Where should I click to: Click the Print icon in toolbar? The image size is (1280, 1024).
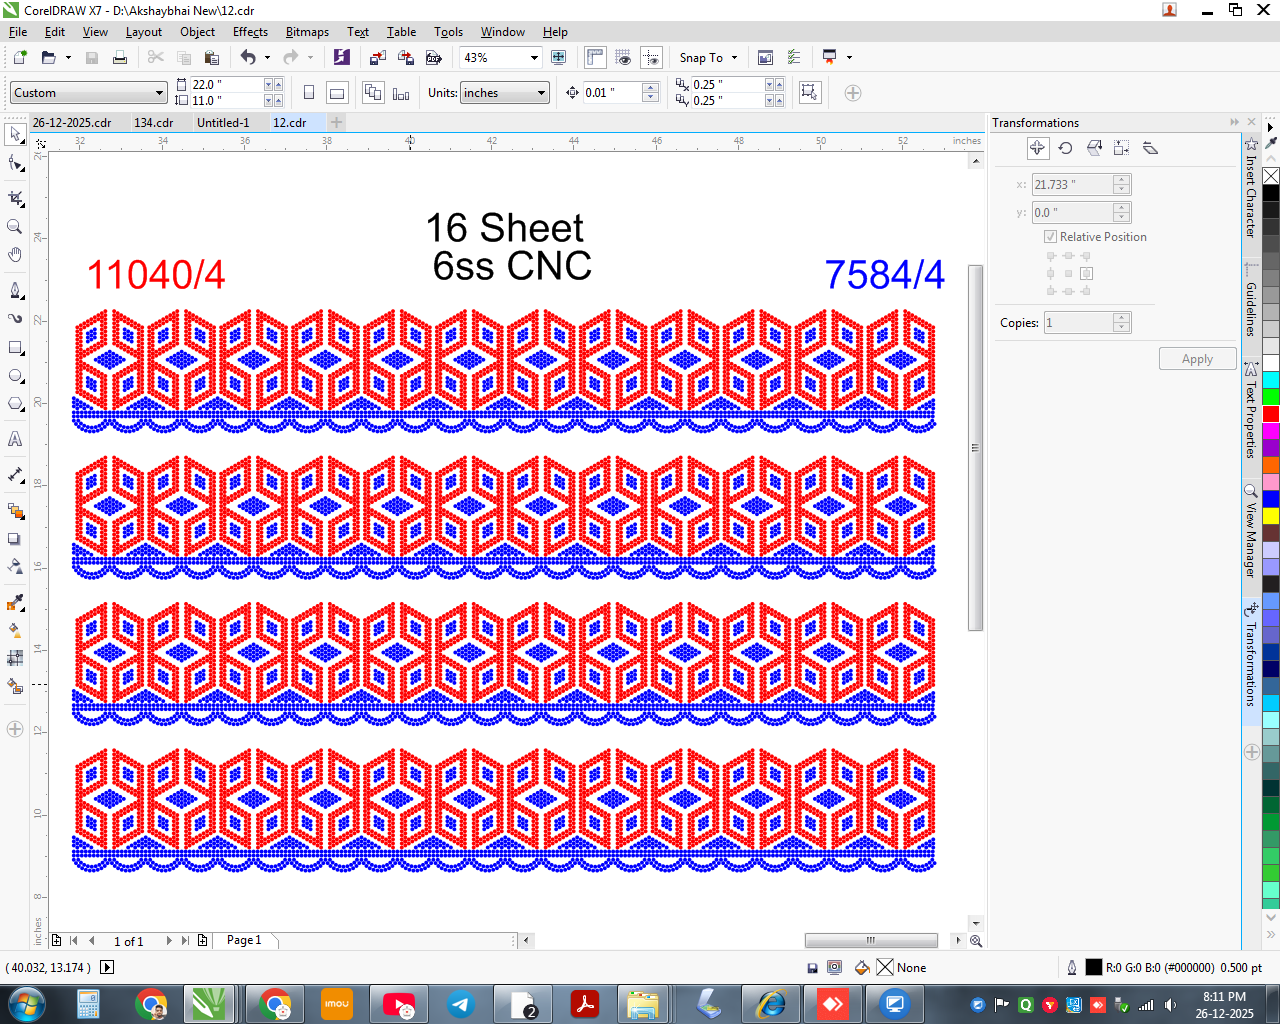coord(120,58)
